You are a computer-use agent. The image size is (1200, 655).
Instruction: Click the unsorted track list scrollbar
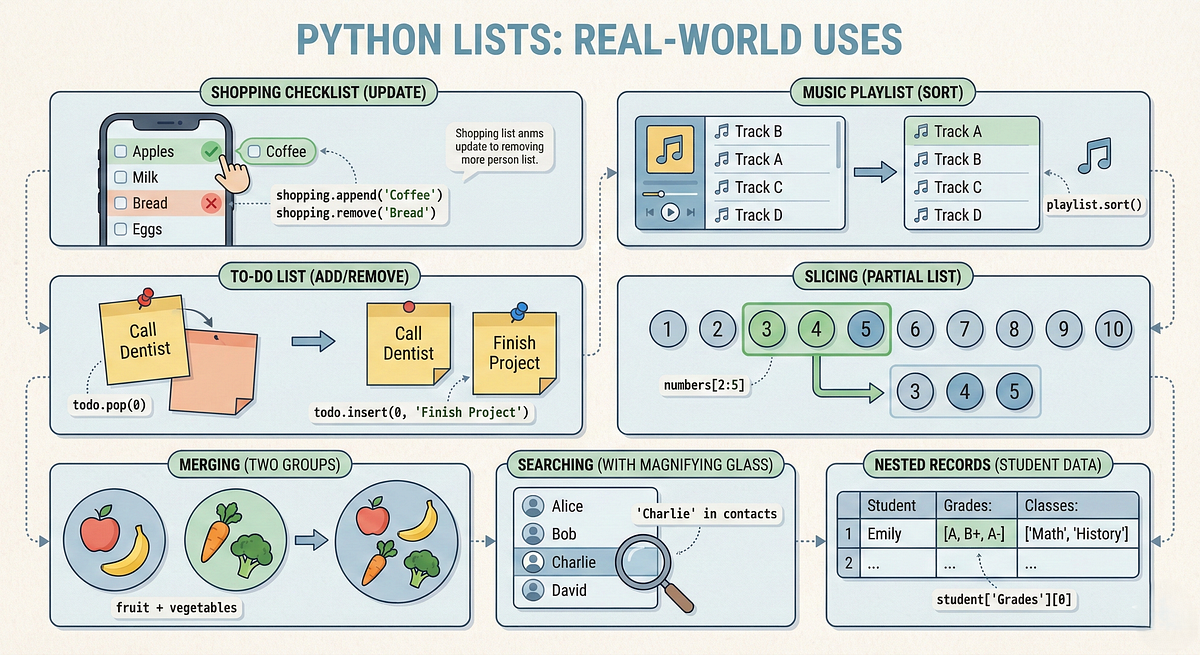[837, 147]
